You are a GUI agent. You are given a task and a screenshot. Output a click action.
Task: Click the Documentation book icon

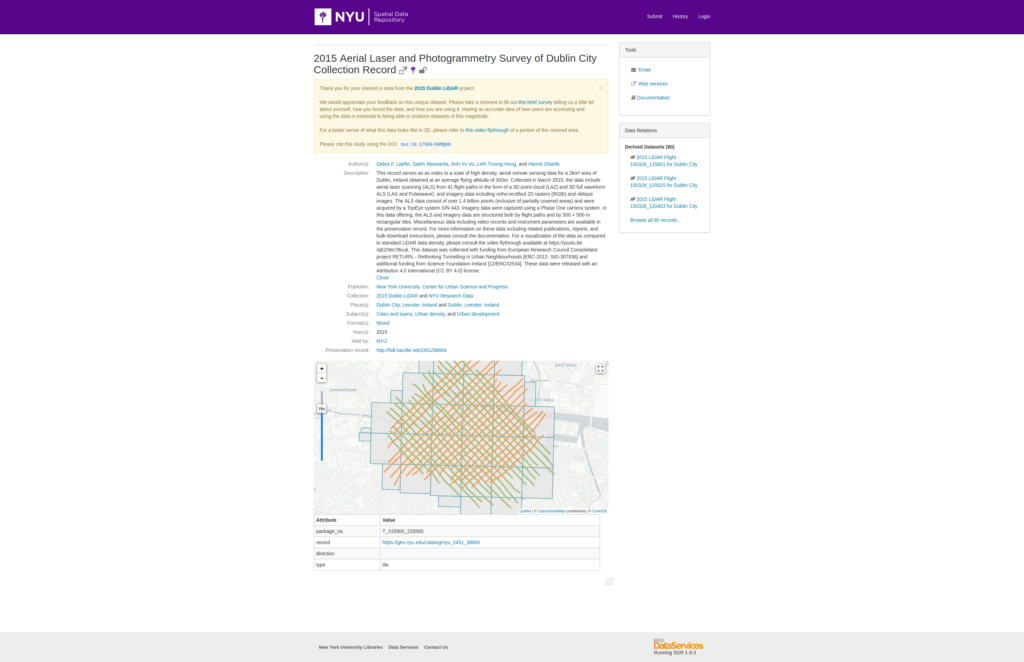pyautogui.click(x=633, y=97)
